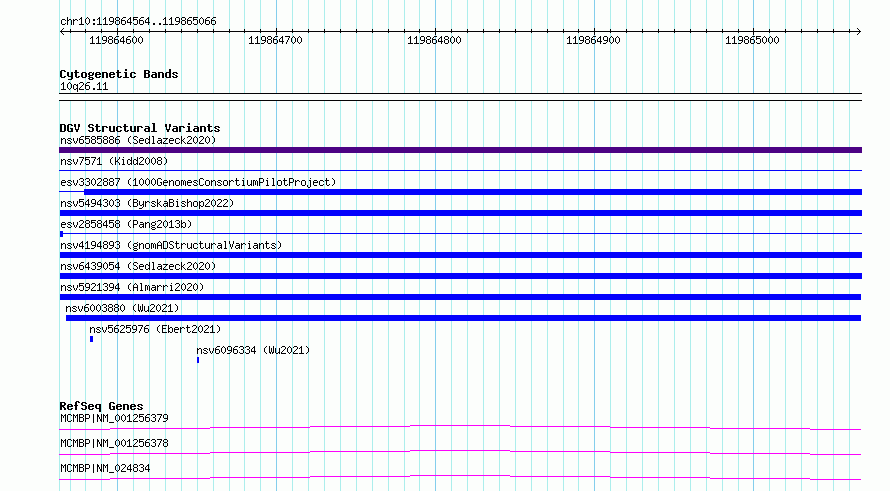The image size is (890, 491).
Task: Click ruler position label 119864800
Action: pos(434,40)
